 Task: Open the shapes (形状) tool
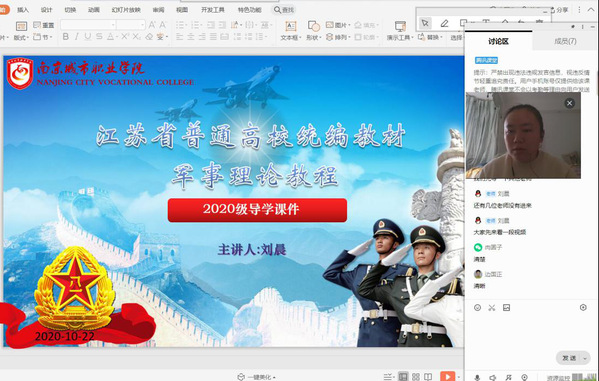pyautogui.click(x=314, y=31)
